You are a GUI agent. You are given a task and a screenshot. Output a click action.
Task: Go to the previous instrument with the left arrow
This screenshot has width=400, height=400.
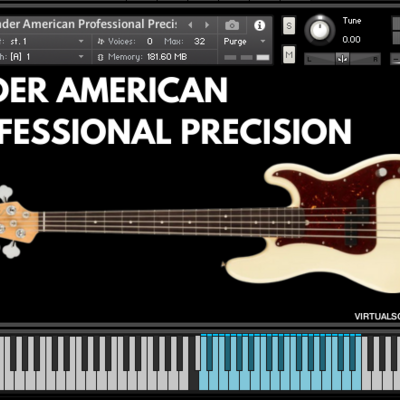point(190,25)
